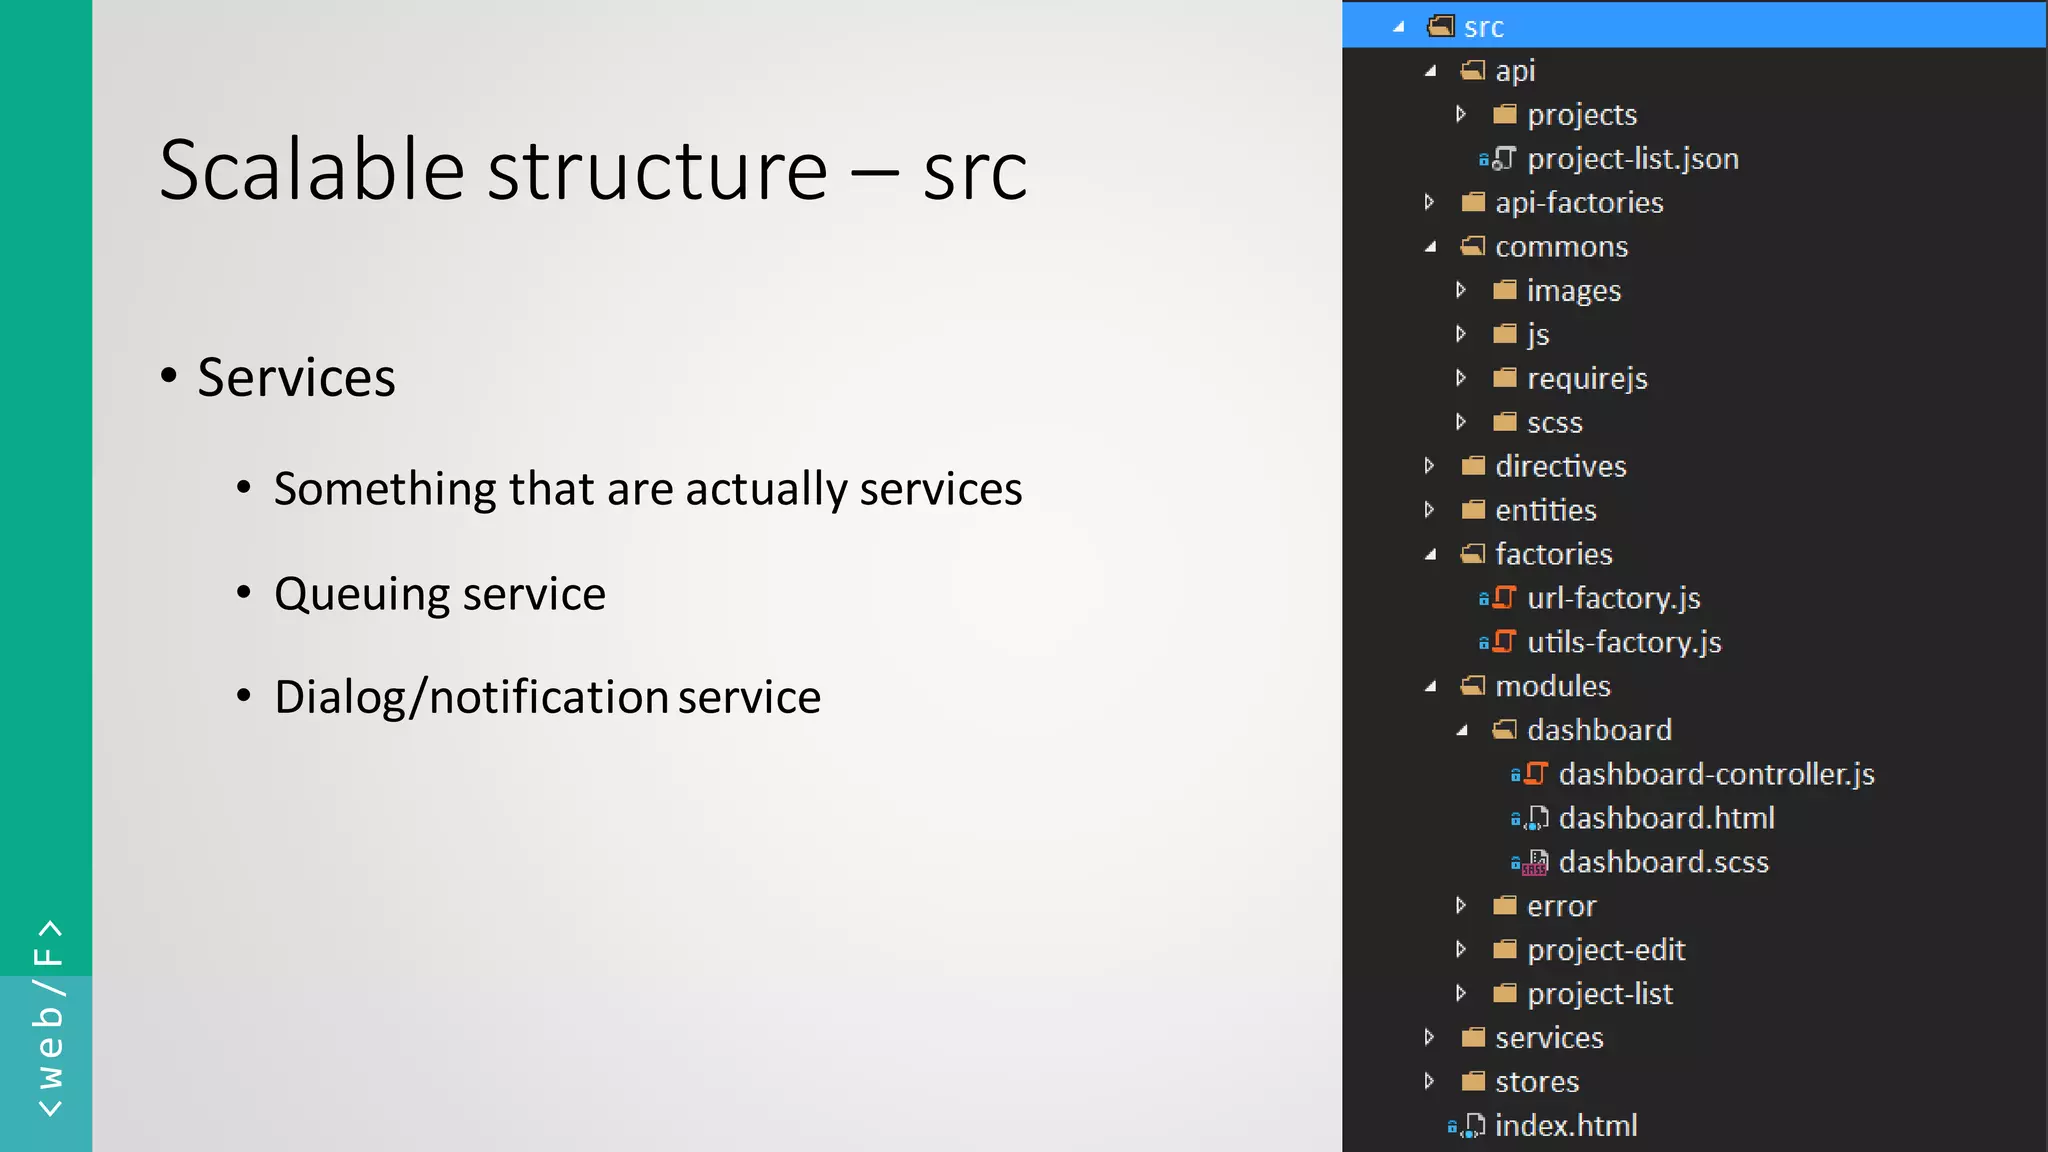
Task: Click the error folder icon
Action: pos(1505,905)
